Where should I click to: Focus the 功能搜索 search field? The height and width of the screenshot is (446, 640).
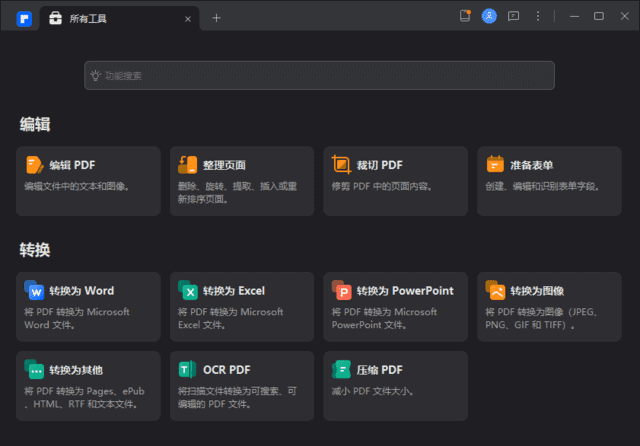(319, 75)
